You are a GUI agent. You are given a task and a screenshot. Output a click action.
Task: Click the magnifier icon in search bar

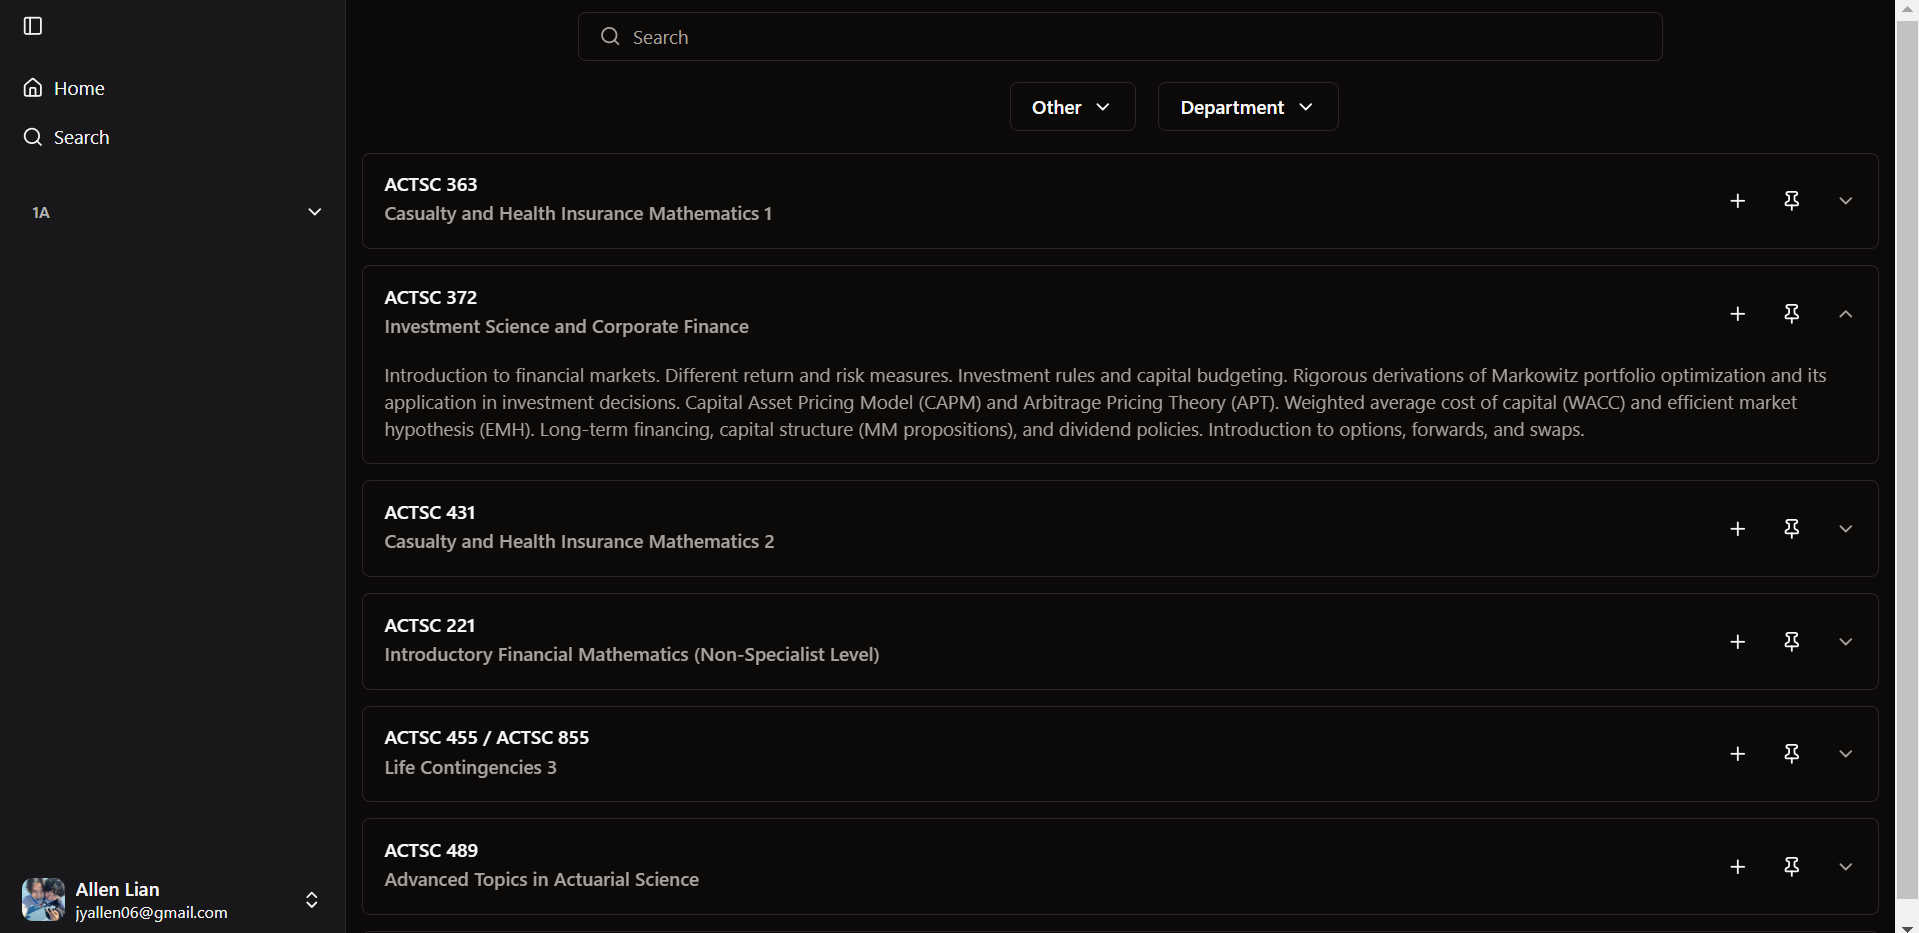click(x=610, y=37)
